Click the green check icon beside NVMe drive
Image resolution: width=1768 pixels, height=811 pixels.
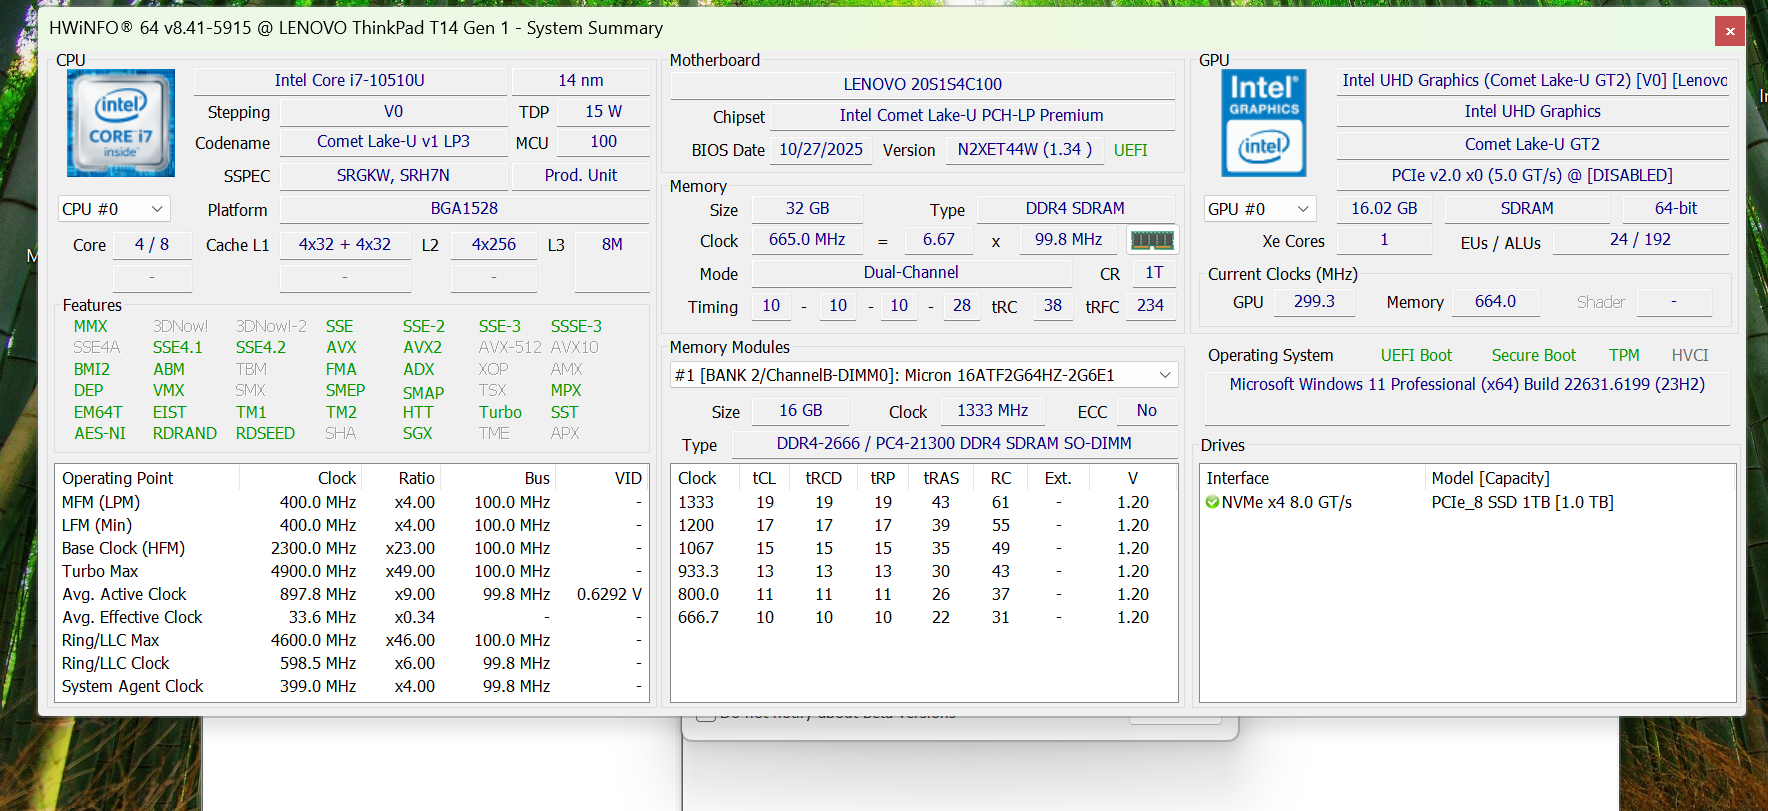1212,502
